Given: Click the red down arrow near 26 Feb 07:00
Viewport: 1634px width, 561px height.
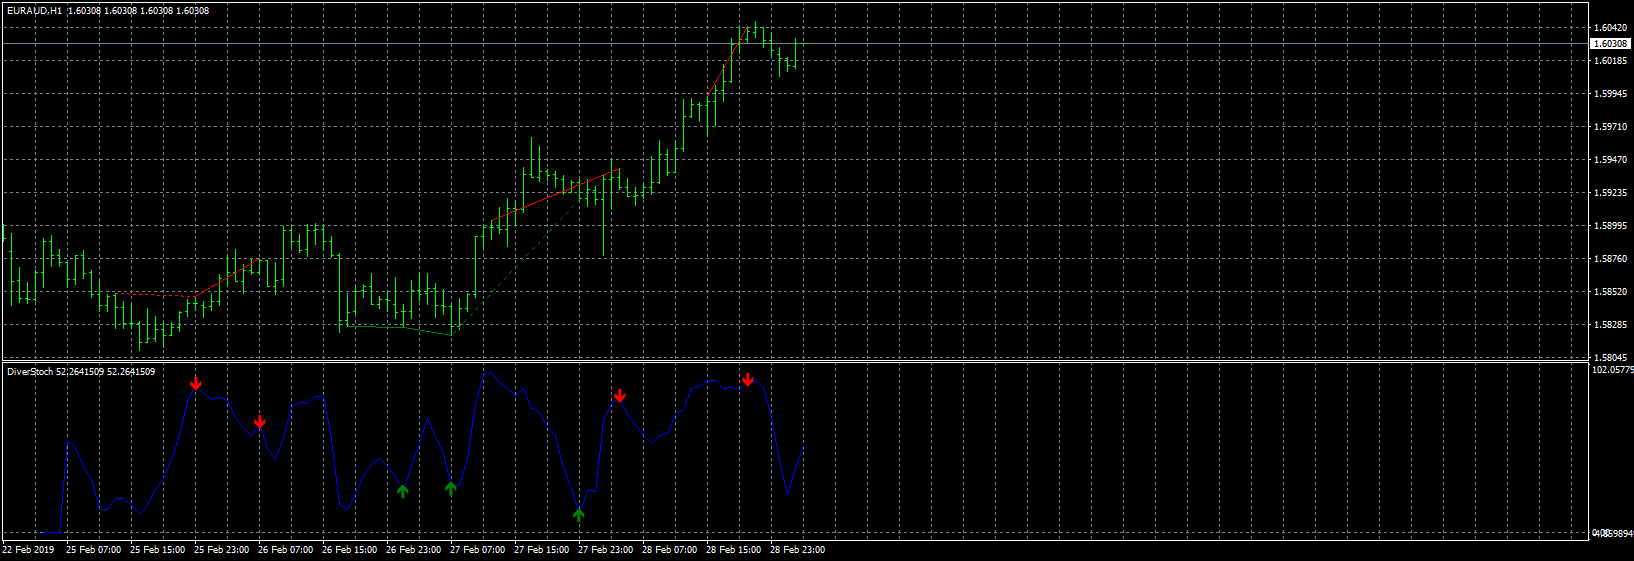Looking at the screenshot, I should [x=260, y=422].
